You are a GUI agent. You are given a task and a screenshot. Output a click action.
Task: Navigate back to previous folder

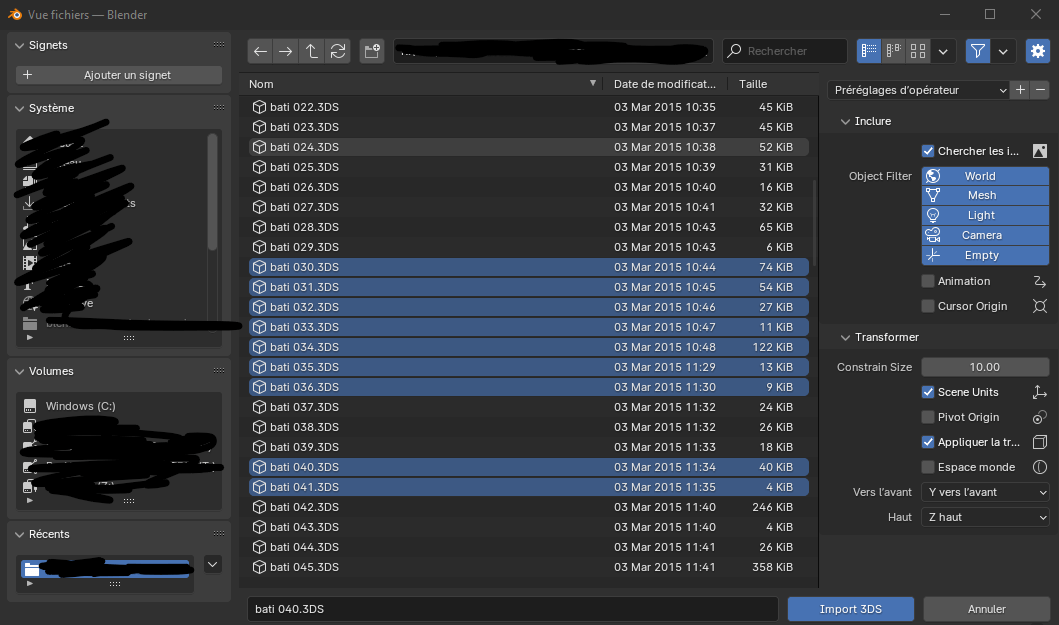pyautogui.click(x=260, y=51)
